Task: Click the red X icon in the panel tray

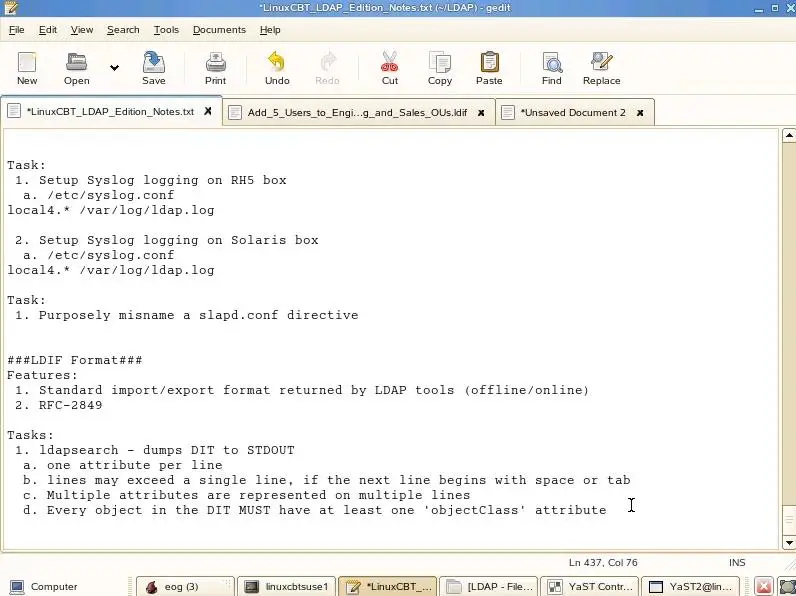Action: (764, 587)
